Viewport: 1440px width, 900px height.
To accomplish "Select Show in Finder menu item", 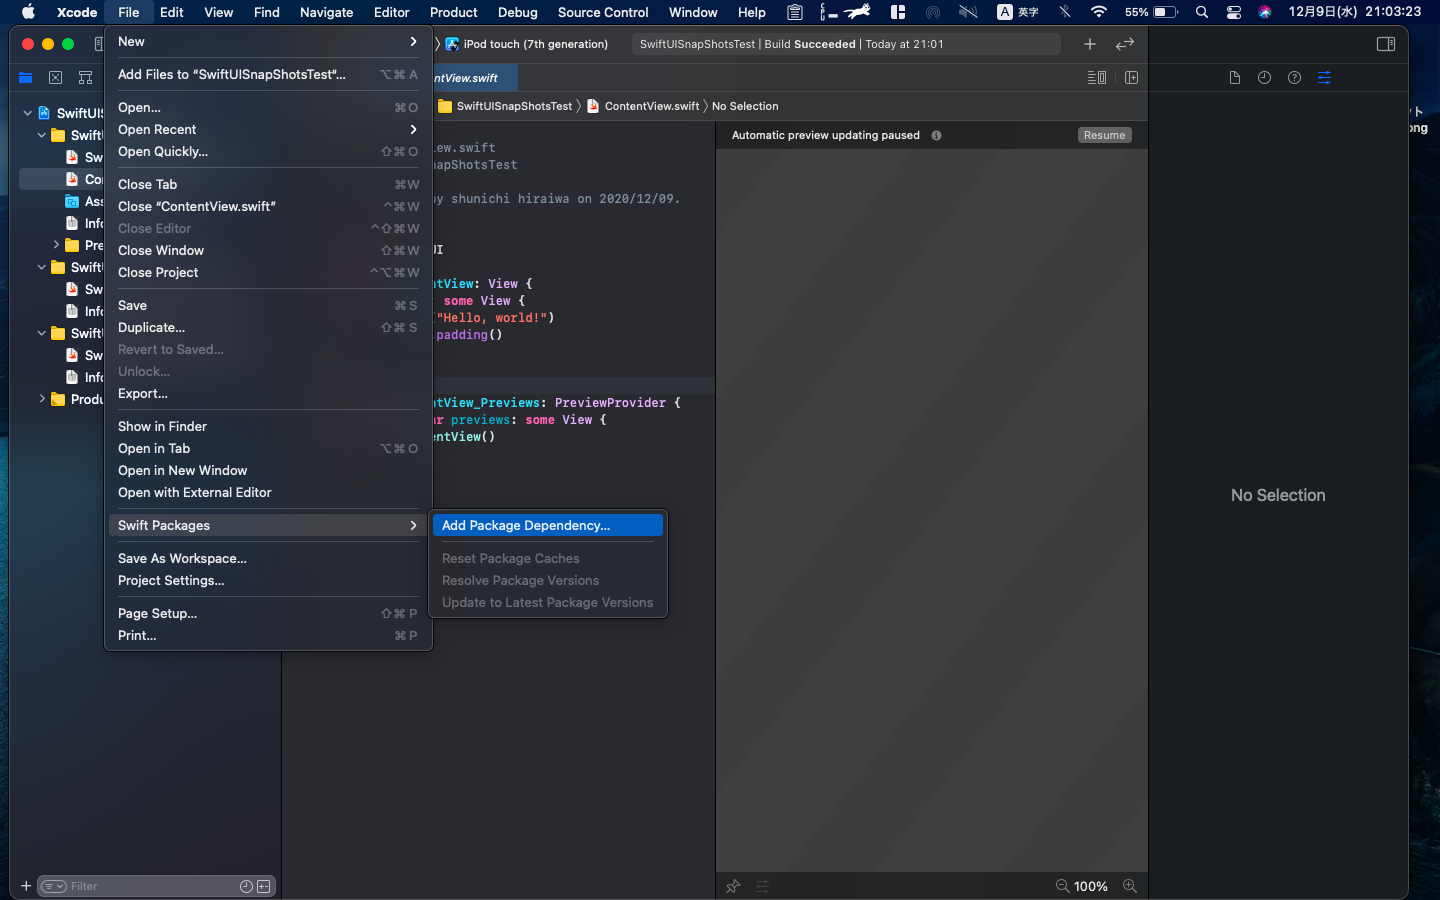I will coord(162,427).
